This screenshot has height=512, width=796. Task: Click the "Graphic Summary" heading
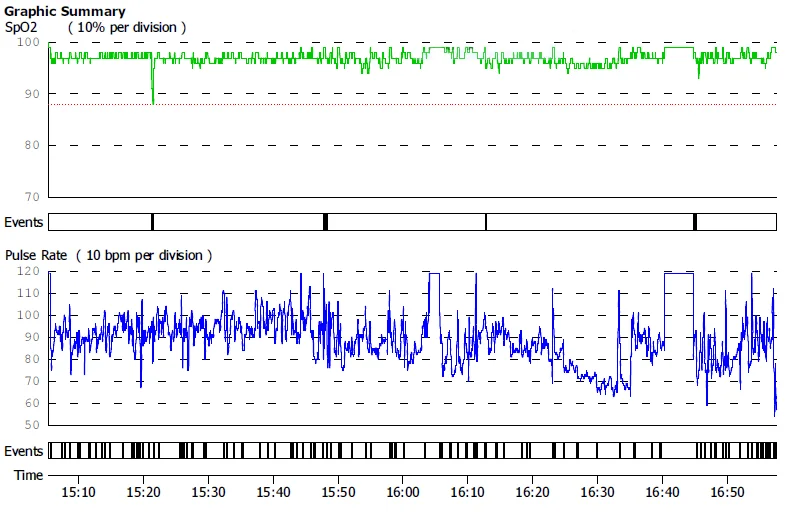click(x=64, y=11)
